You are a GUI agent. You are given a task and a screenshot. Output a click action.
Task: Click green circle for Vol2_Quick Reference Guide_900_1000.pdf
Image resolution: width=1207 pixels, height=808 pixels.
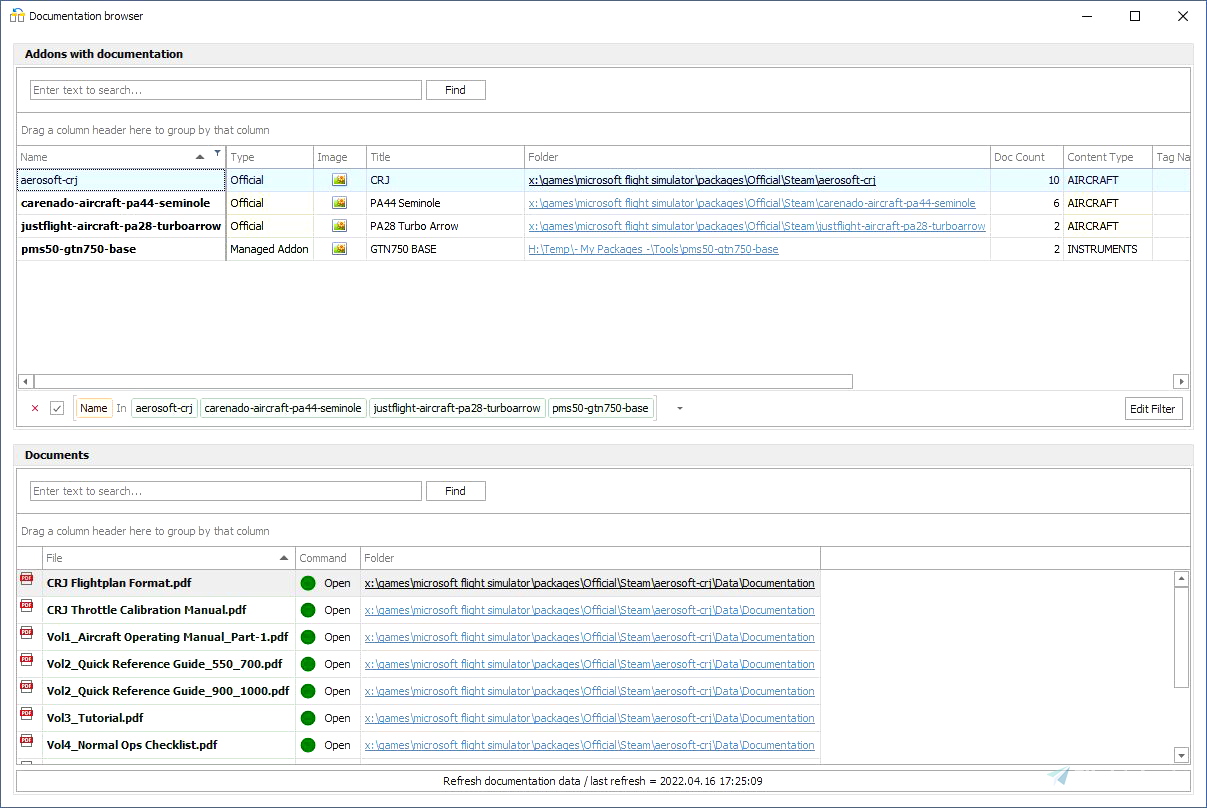(308, 691)
